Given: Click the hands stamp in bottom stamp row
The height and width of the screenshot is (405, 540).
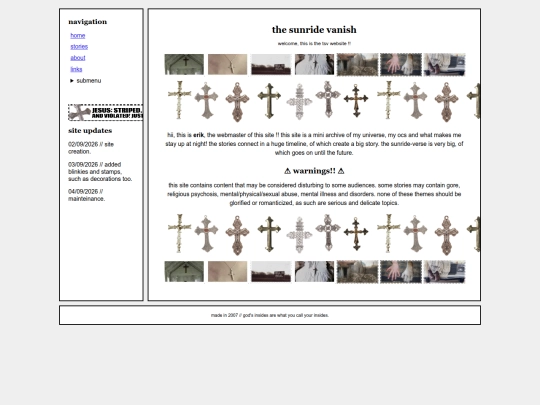Looking at the screenshot, I should (x=401, y=272).
